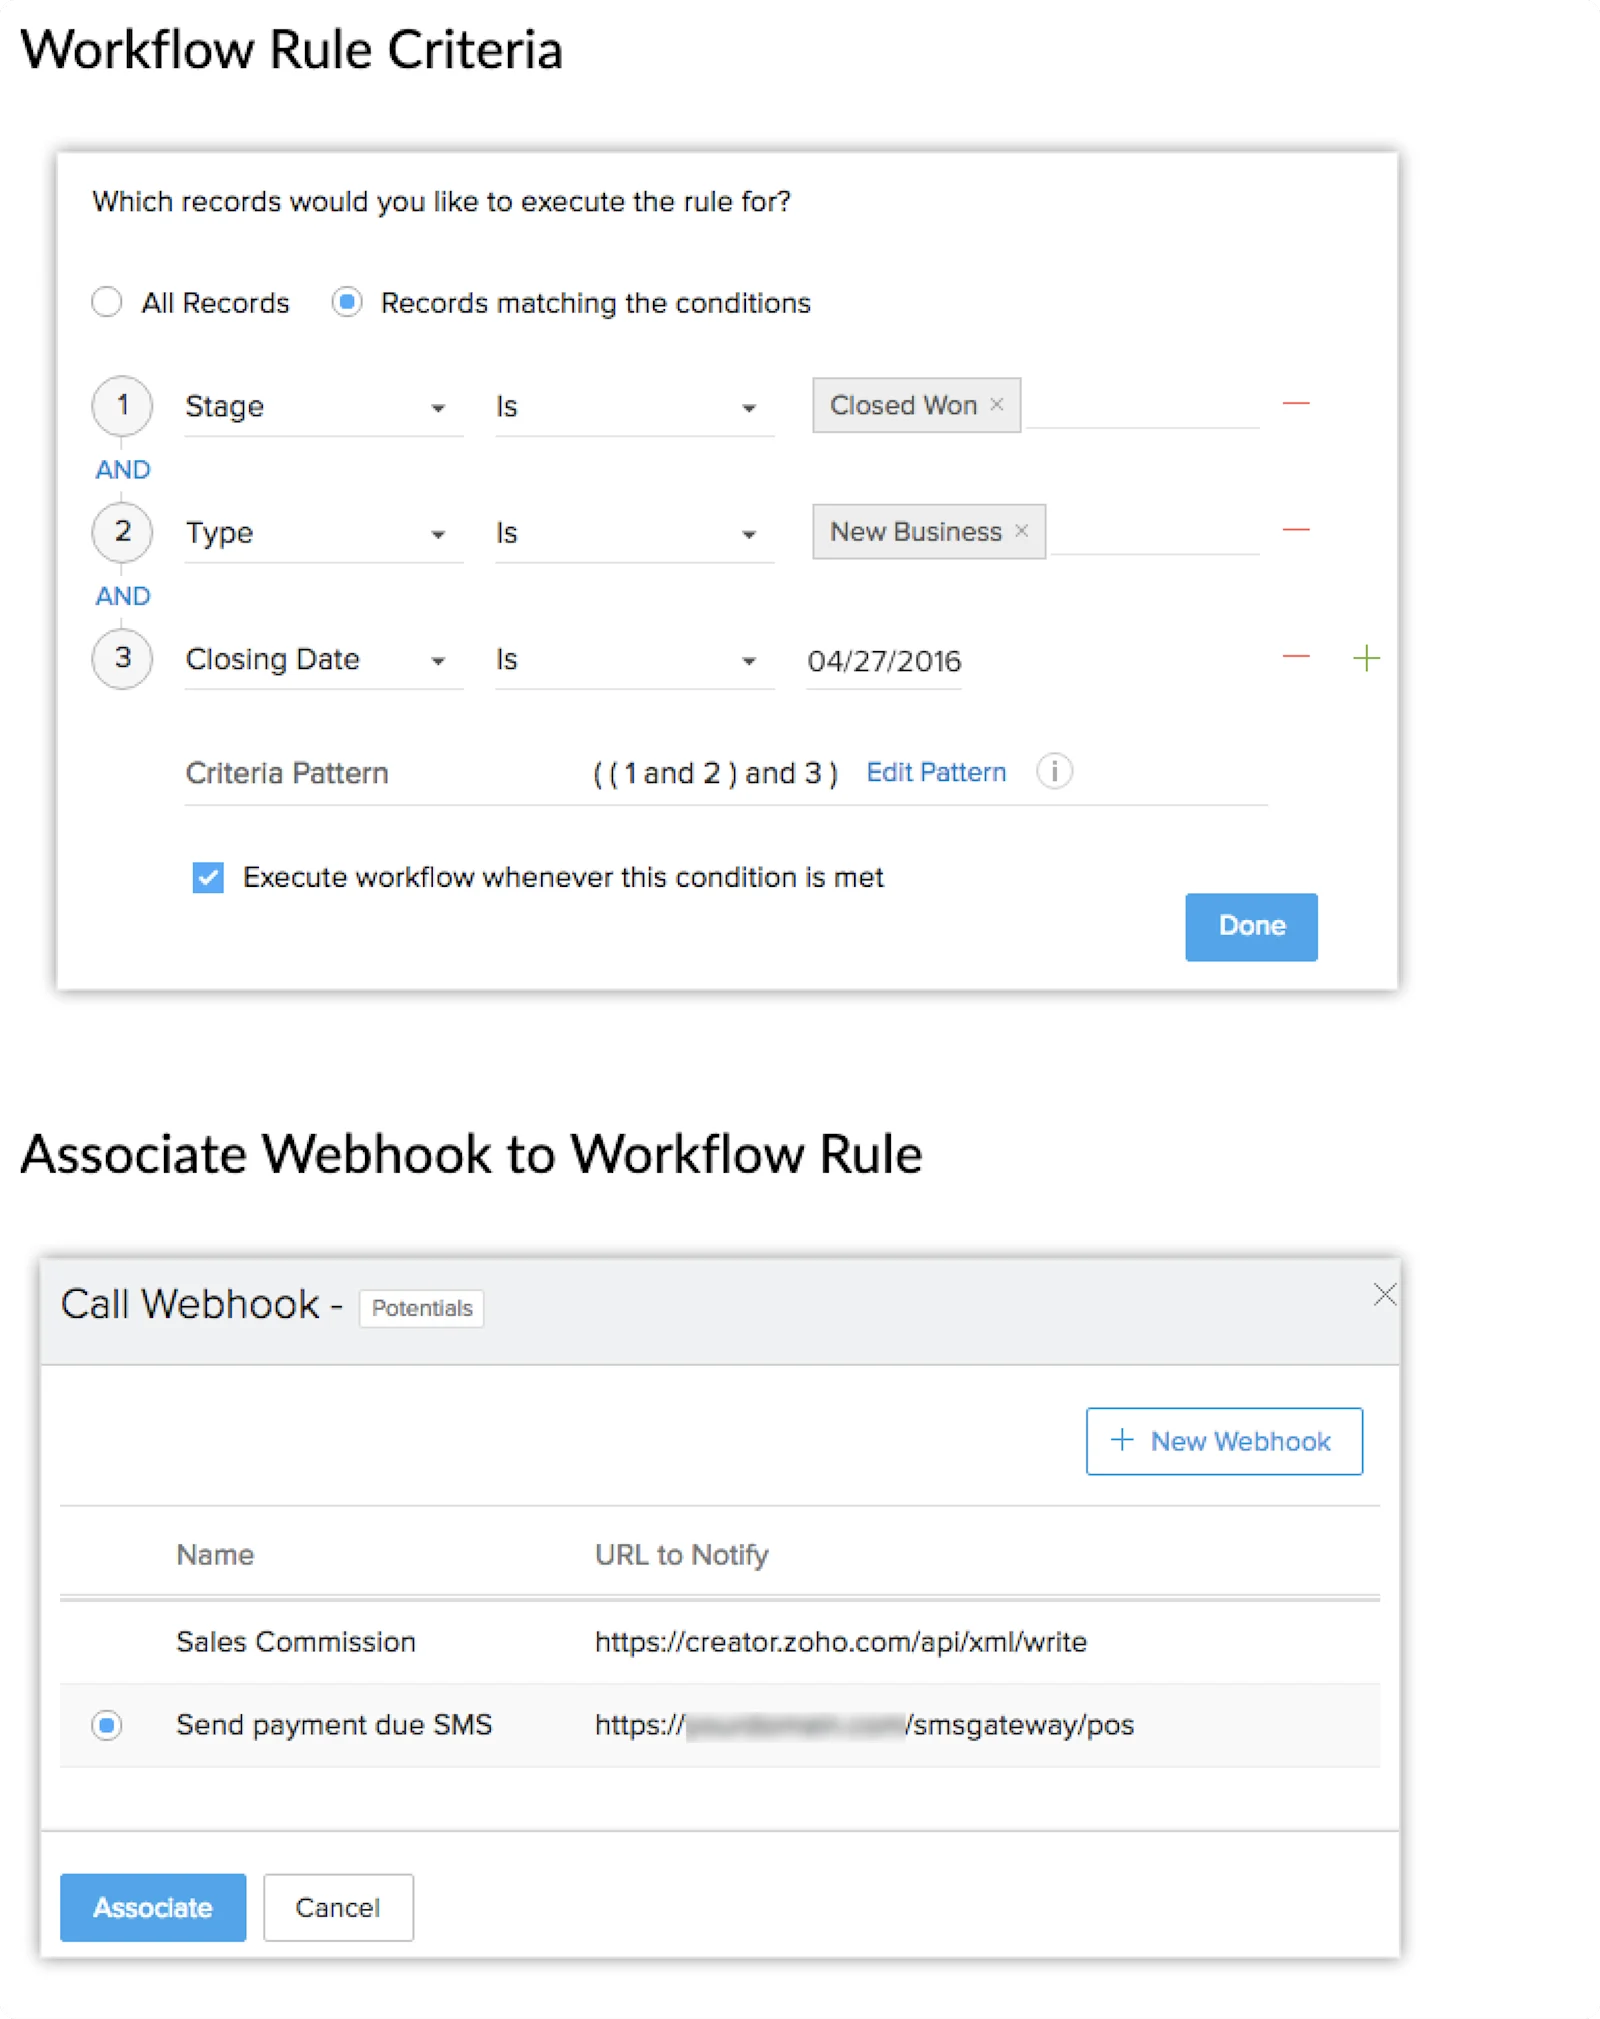This screenshot has height=2019, width=1600.
Task: Click the 04/27/2016 date field
Action: (x=884, y=660)
